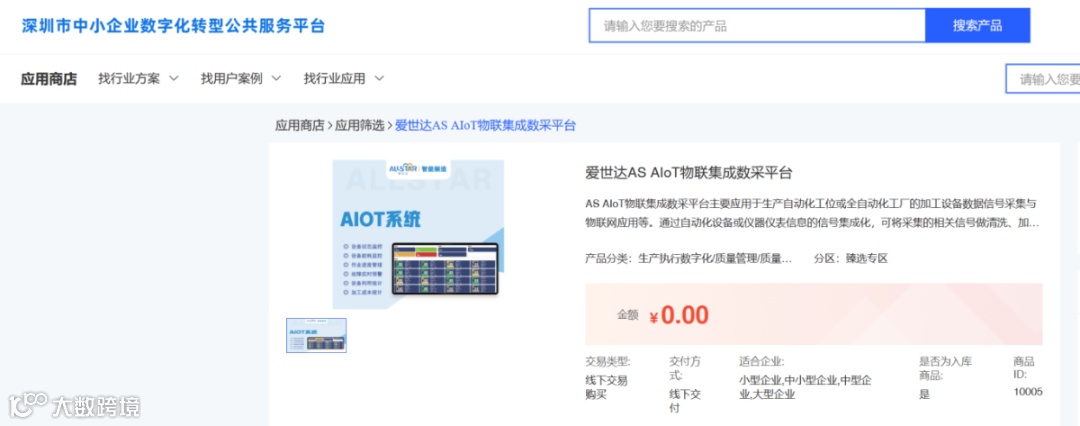Click the product title 爱世达AS AIoT物联集成数采平台
This screenshot has height=426, width=1080.
coord(689,172)
